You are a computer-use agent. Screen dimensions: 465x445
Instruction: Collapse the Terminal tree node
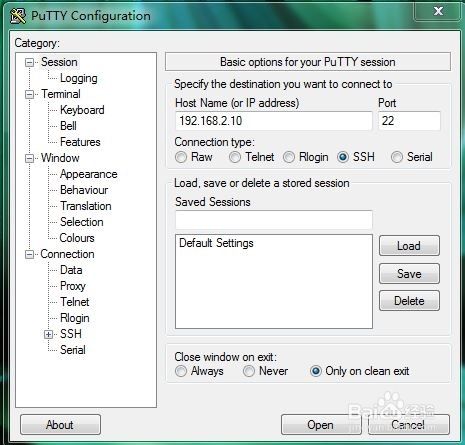[30, 94]
